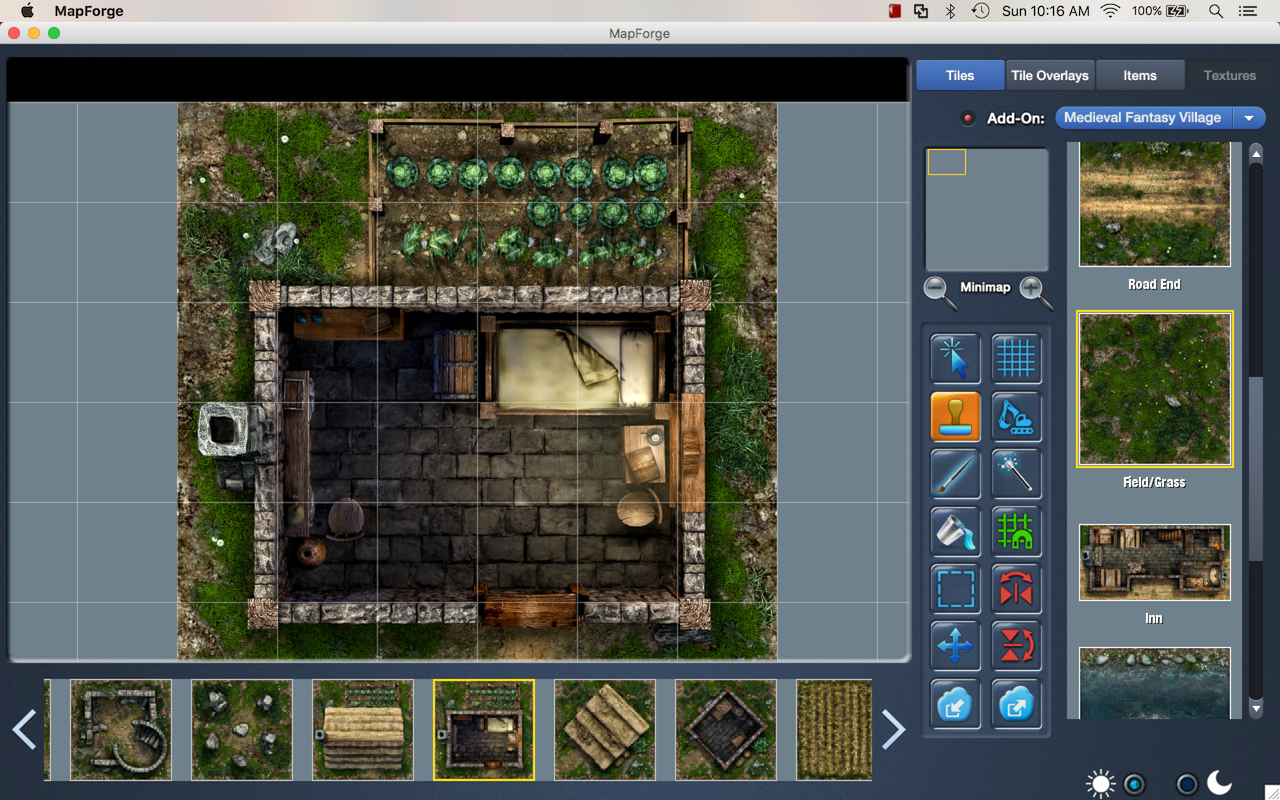The width and height of the screenshot is (1280, 800).
Task: Zoom in with minimap plus magnifier
Action: pyautogui.click(x=1036, y=292)
